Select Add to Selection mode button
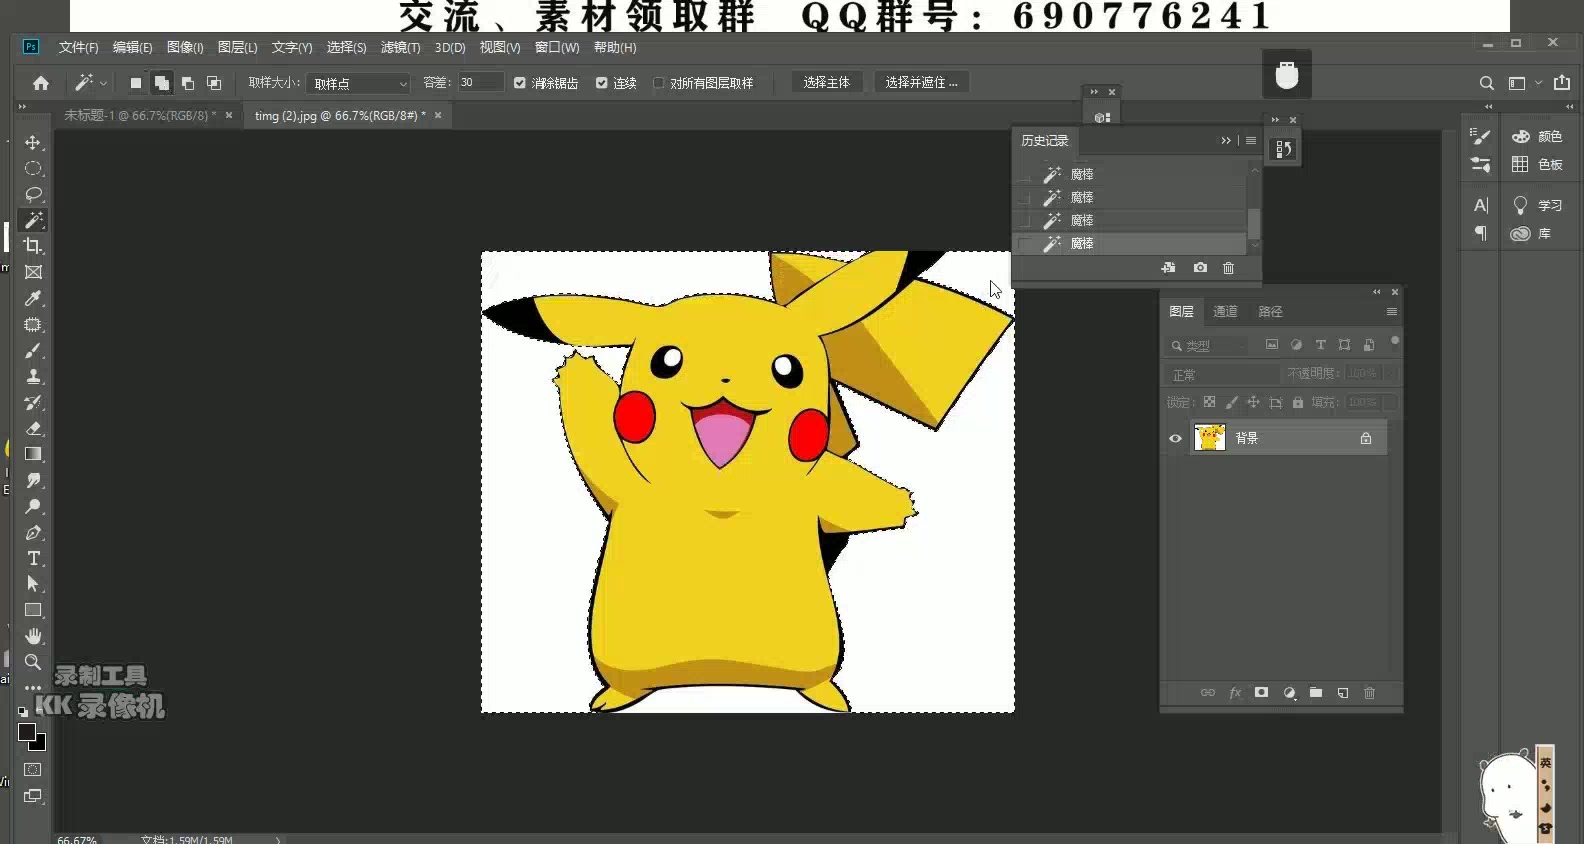 [x=162, y=83]
